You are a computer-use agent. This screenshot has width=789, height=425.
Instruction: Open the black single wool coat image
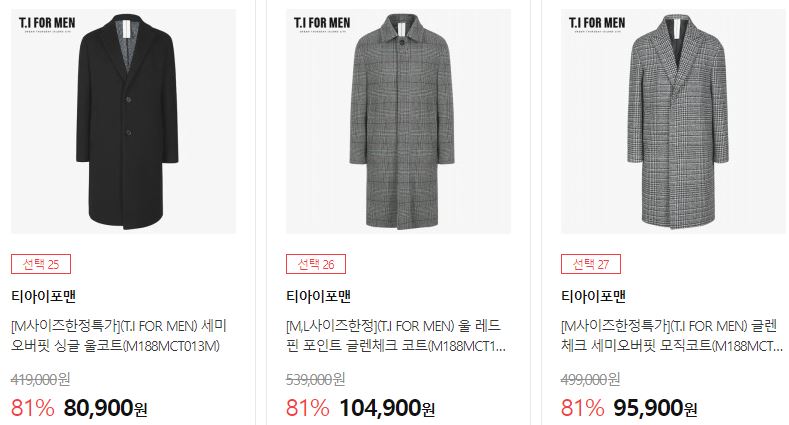(123, 121)
